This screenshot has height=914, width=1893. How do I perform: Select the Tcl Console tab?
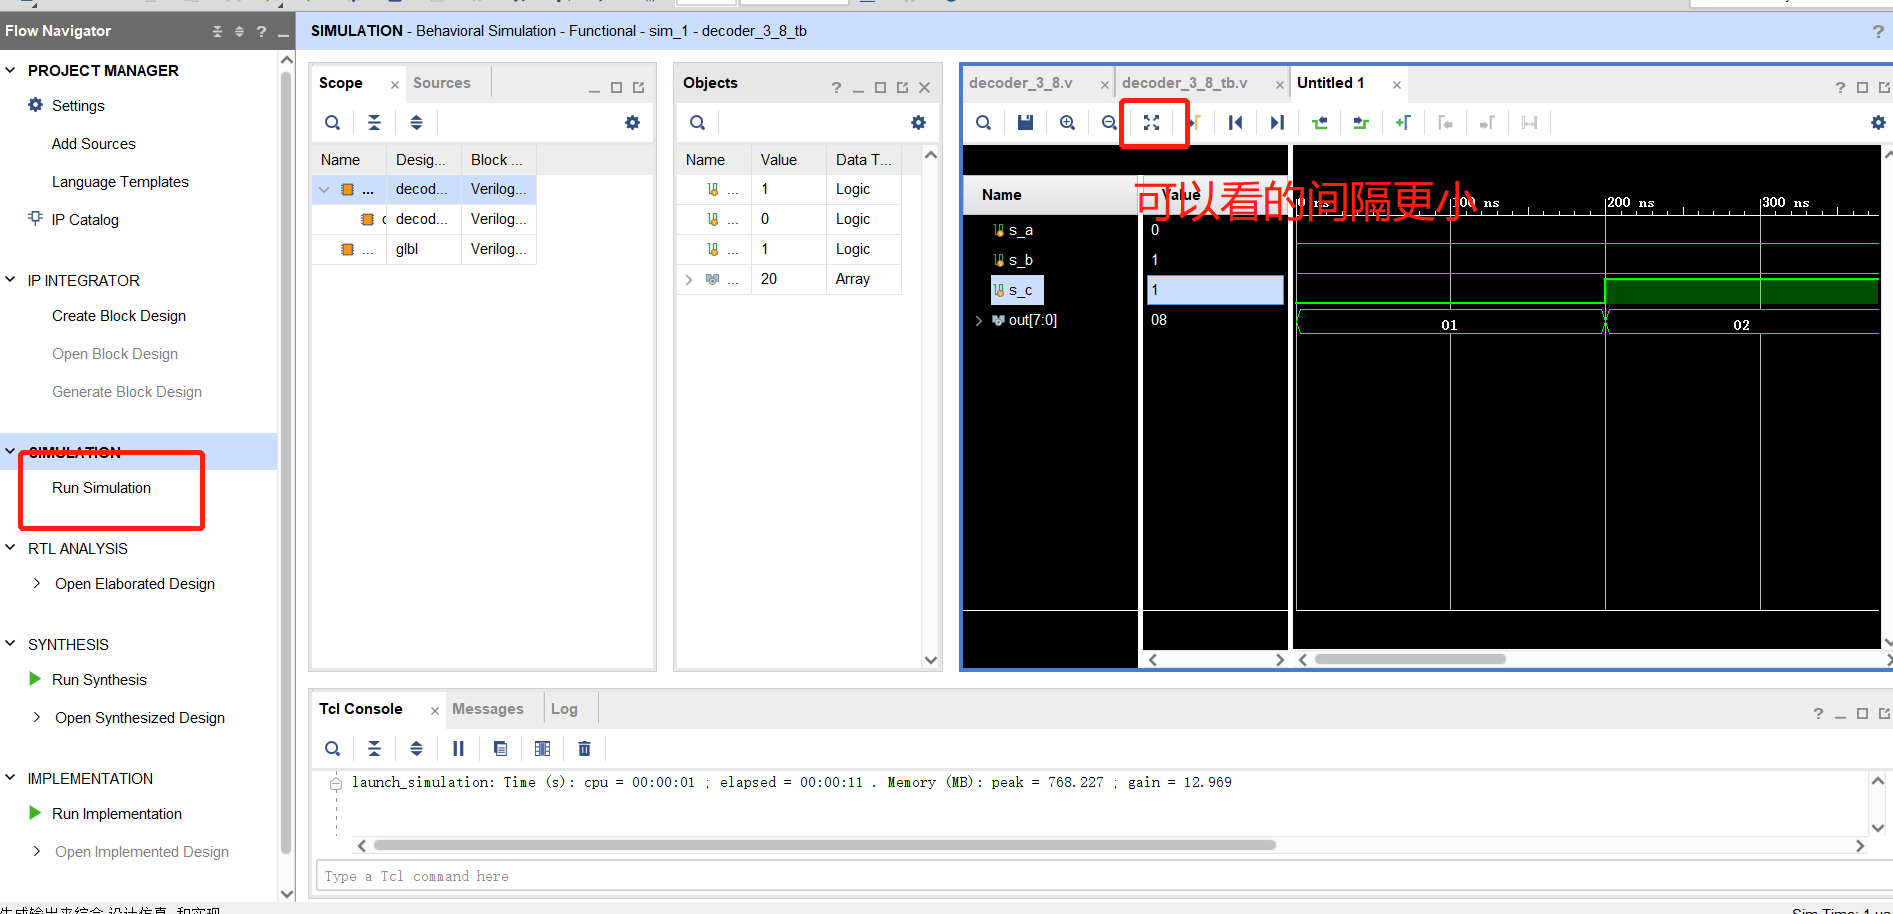tap(360, 709)
